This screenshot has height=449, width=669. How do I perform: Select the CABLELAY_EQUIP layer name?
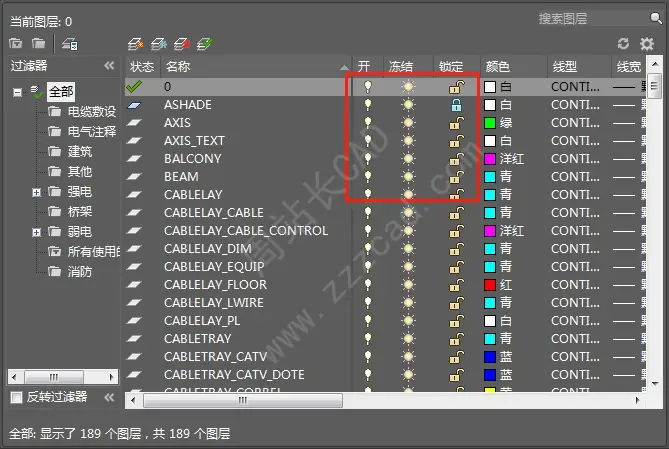pos(214,267)
